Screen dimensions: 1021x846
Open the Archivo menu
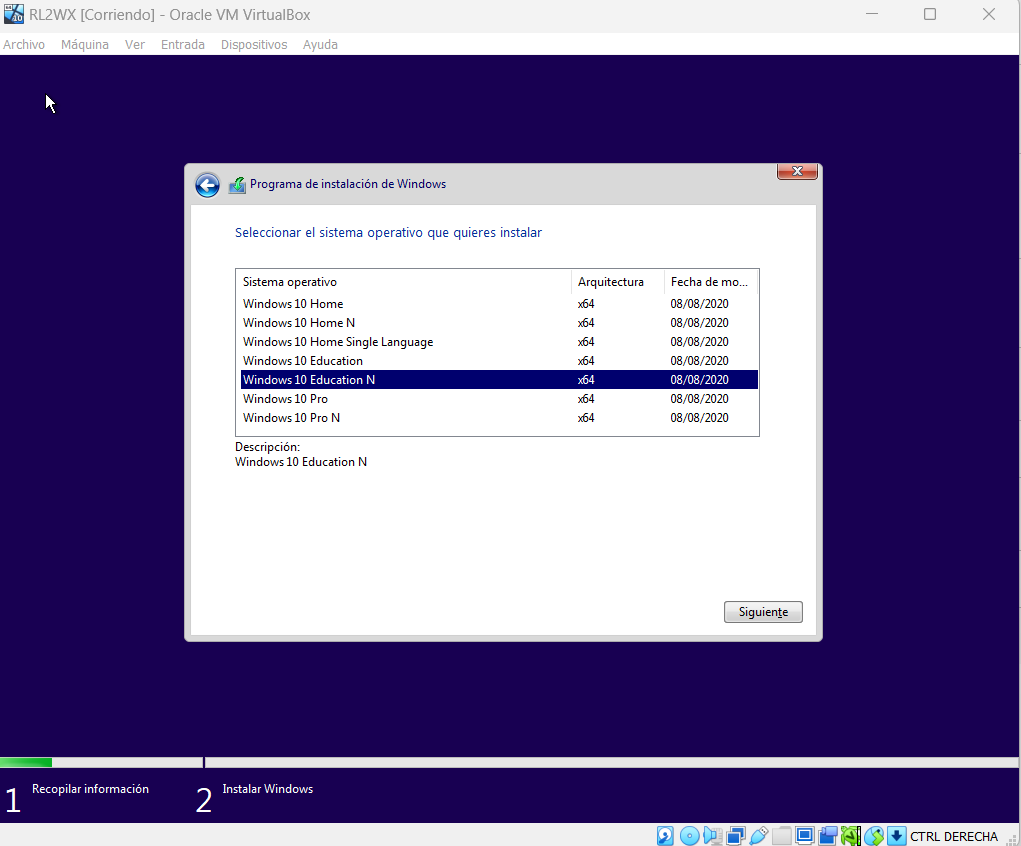click(x=24, y=45)
